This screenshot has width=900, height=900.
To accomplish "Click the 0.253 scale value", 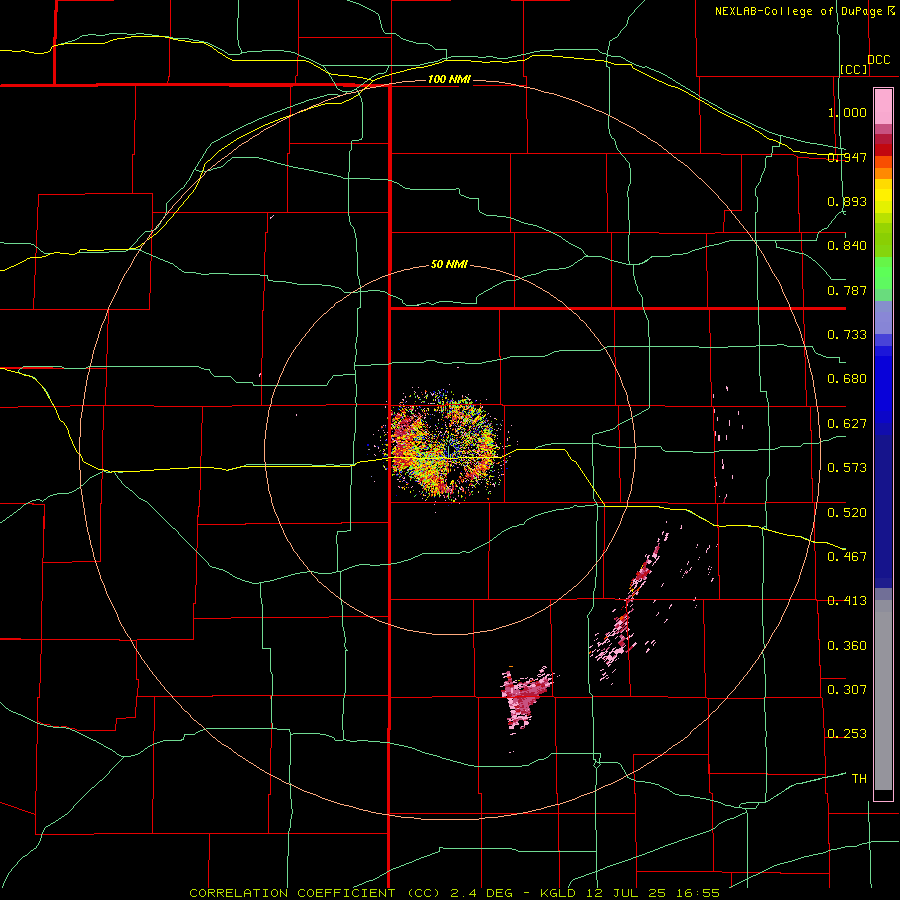I will (847, 734).
